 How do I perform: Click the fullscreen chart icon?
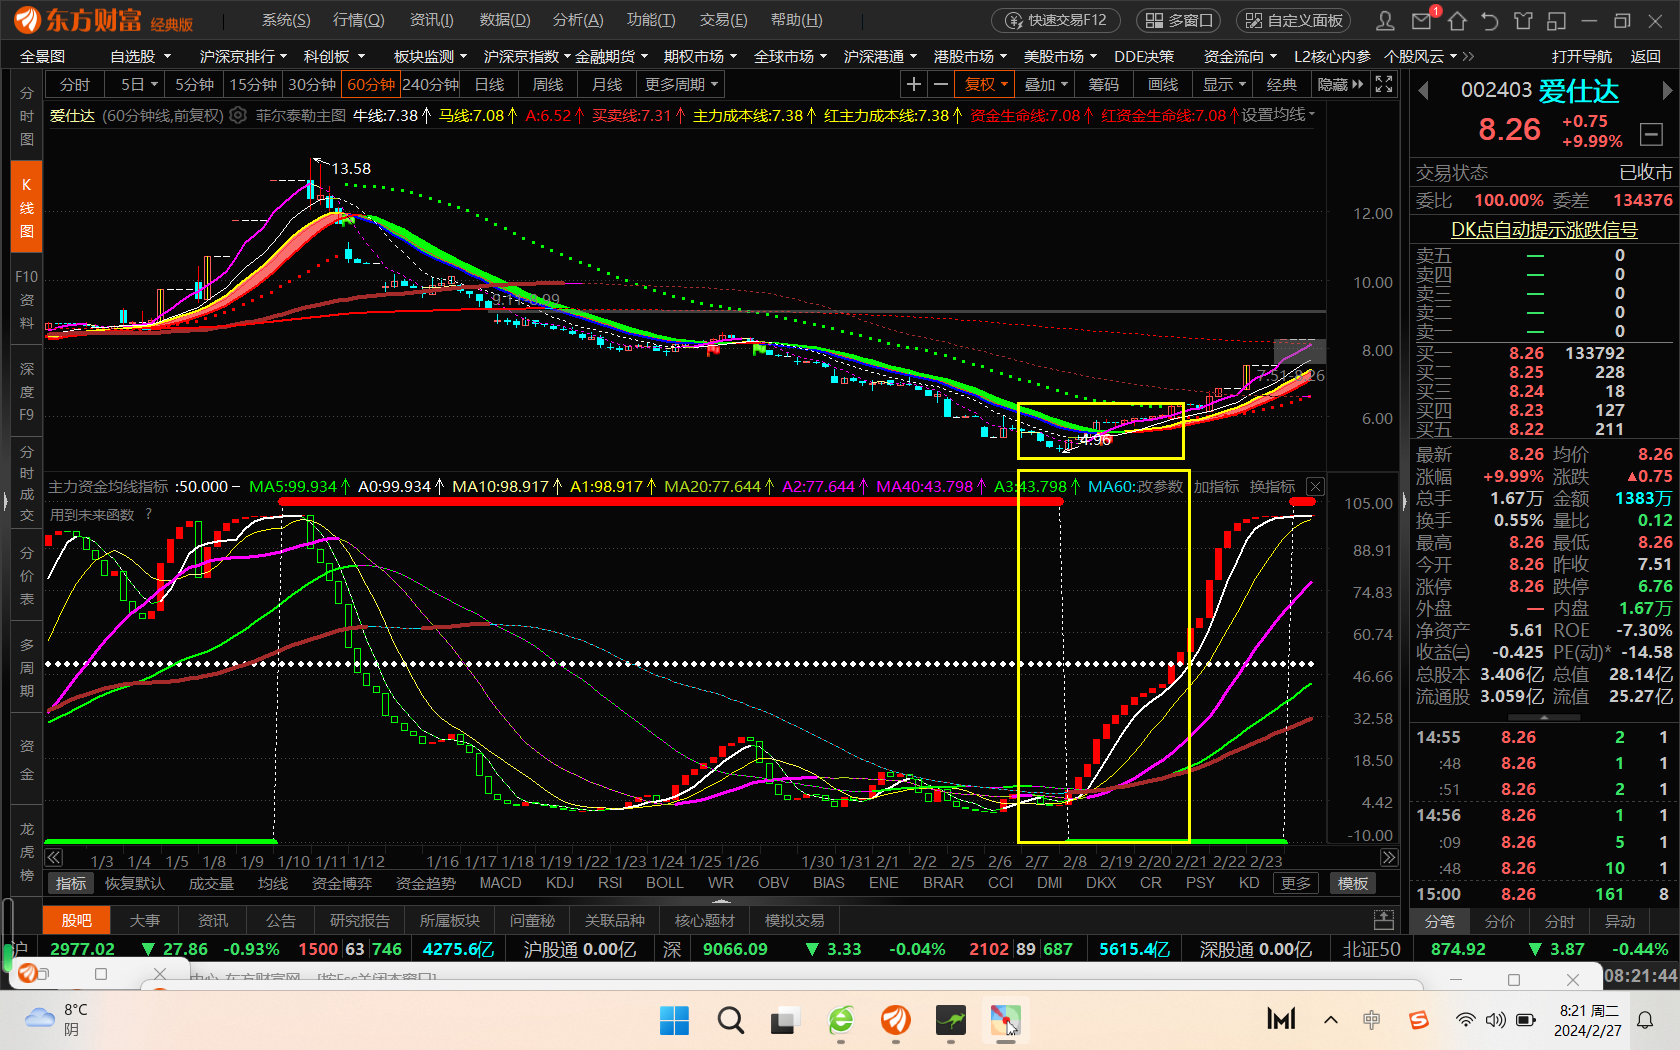1384,85
